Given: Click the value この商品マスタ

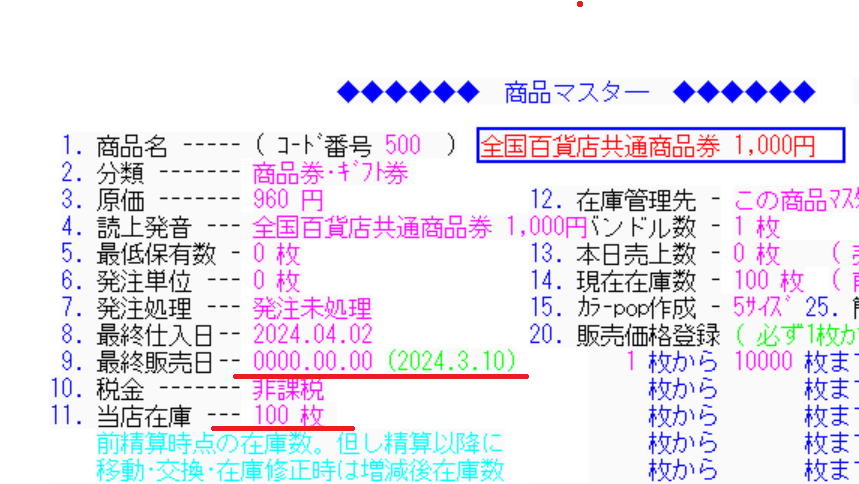Looking at the screenshot, I should tap(796, 200).
